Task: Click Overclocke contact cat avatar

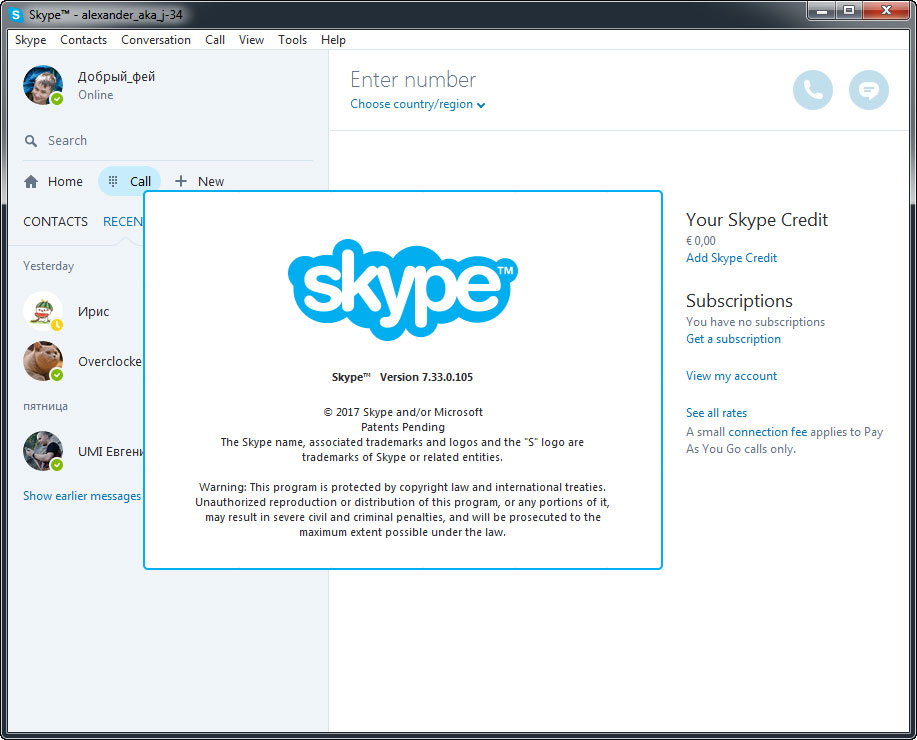Action: click(43, 361)
